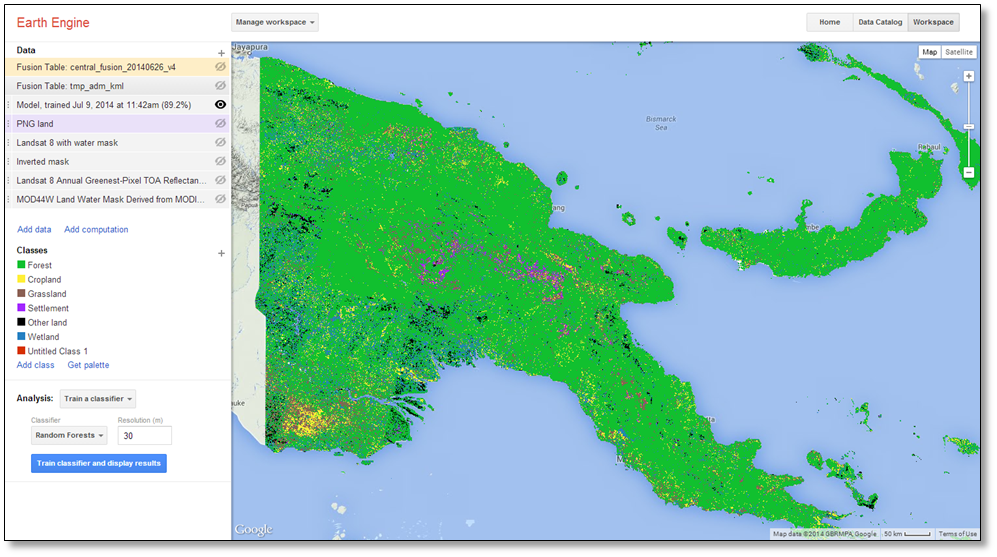
Task: Click the Cropland class label
Action: pyautogui.click(x=45, y=280)
